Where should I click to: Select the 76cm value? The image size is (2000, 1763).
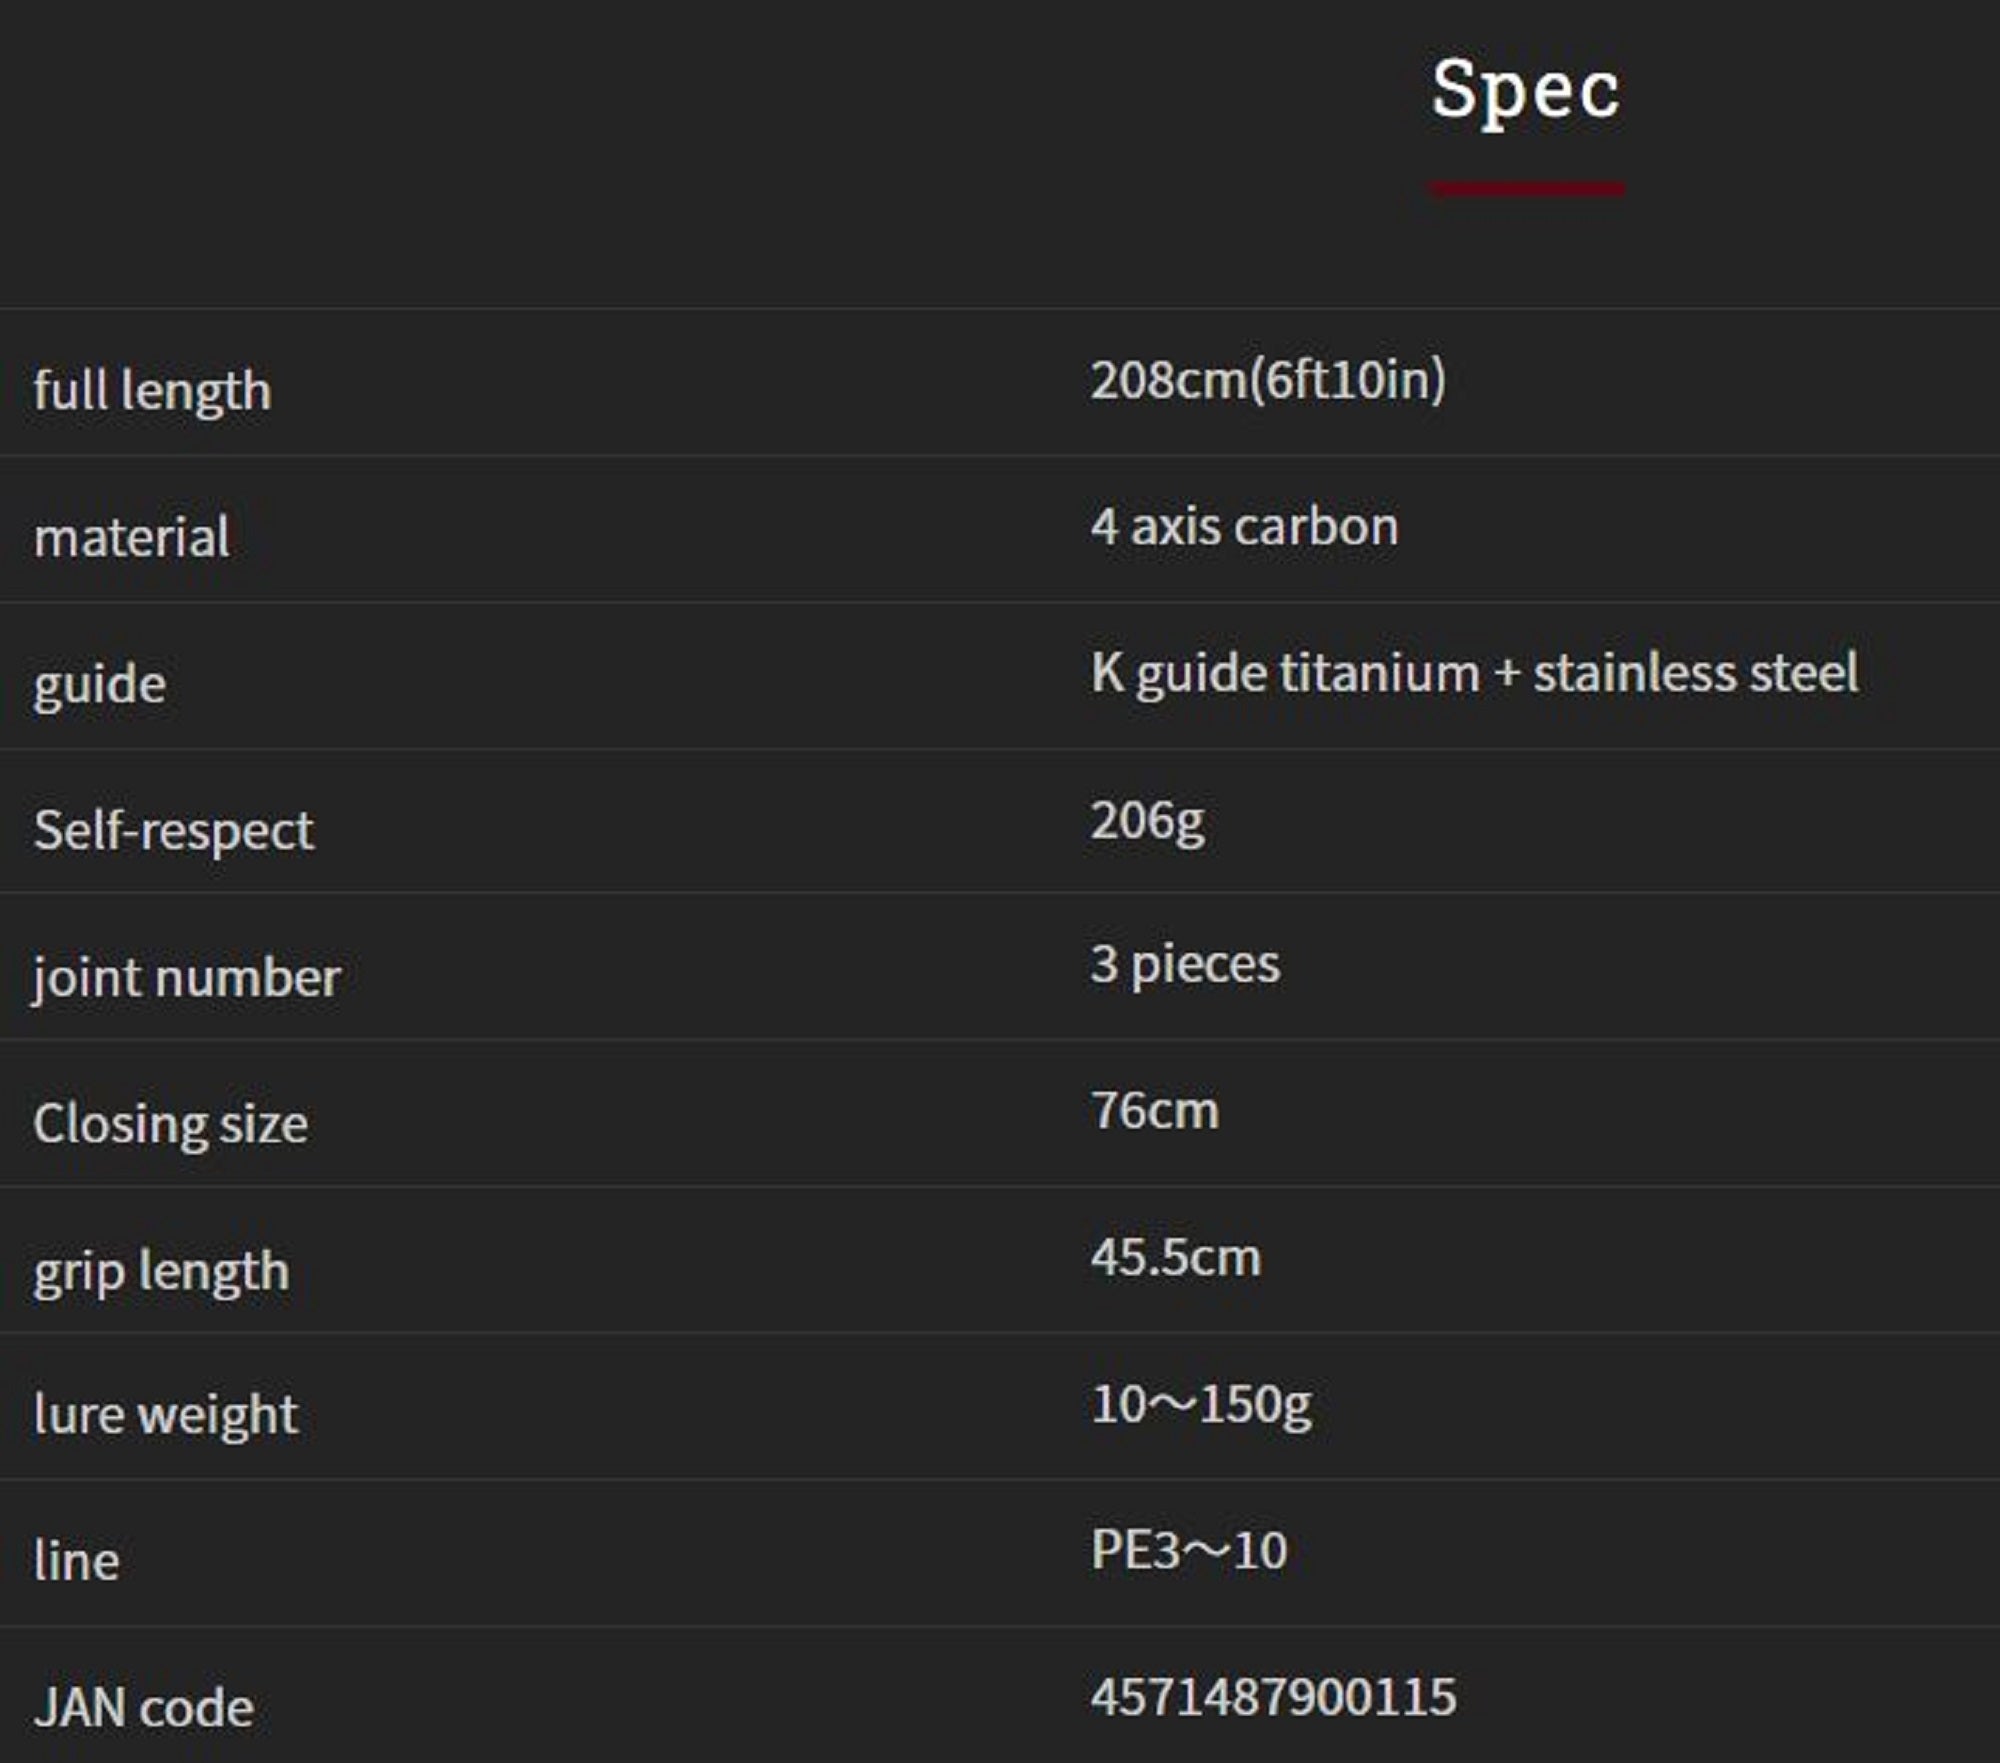point(1155,1111)
